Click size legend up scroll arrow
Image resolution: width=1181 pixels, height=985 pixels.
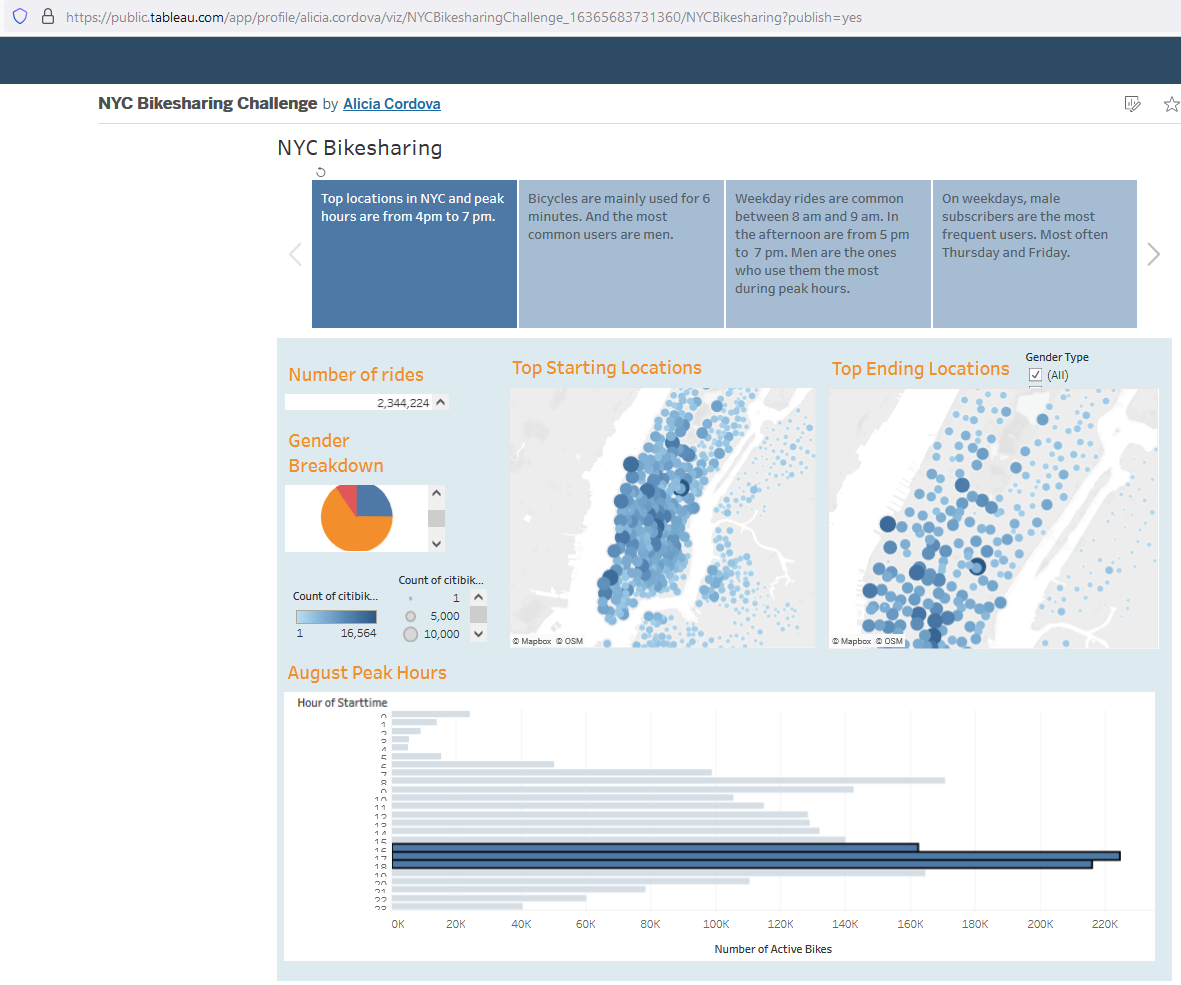click(478, 597)
